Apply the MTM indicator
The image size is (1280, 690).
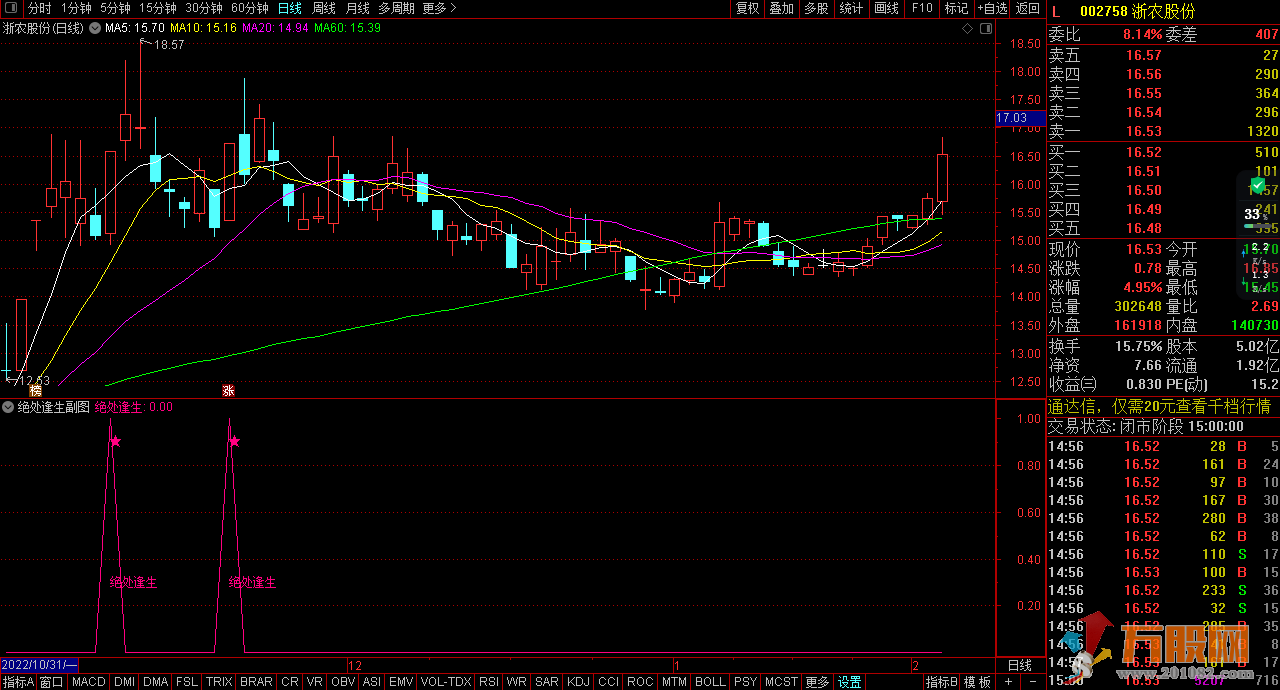pos(674,682)
